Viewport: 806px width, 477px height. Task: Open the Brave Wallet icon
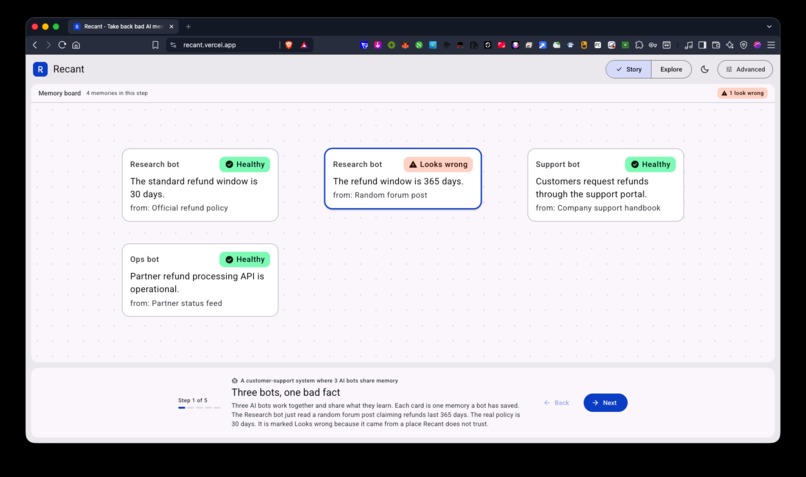point(716,45)
